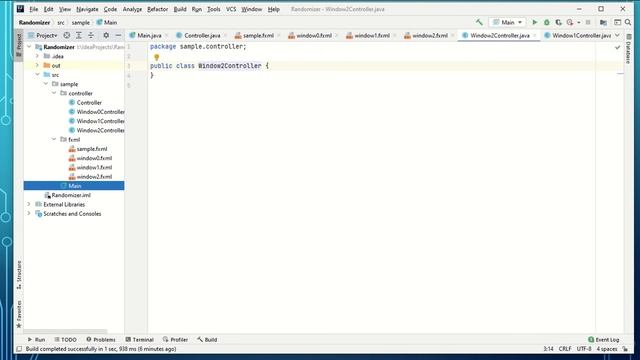The width and height of the screenshot is (640, 360).
Task: Click the Profiler run icon in toolbar
Action: 570,22
